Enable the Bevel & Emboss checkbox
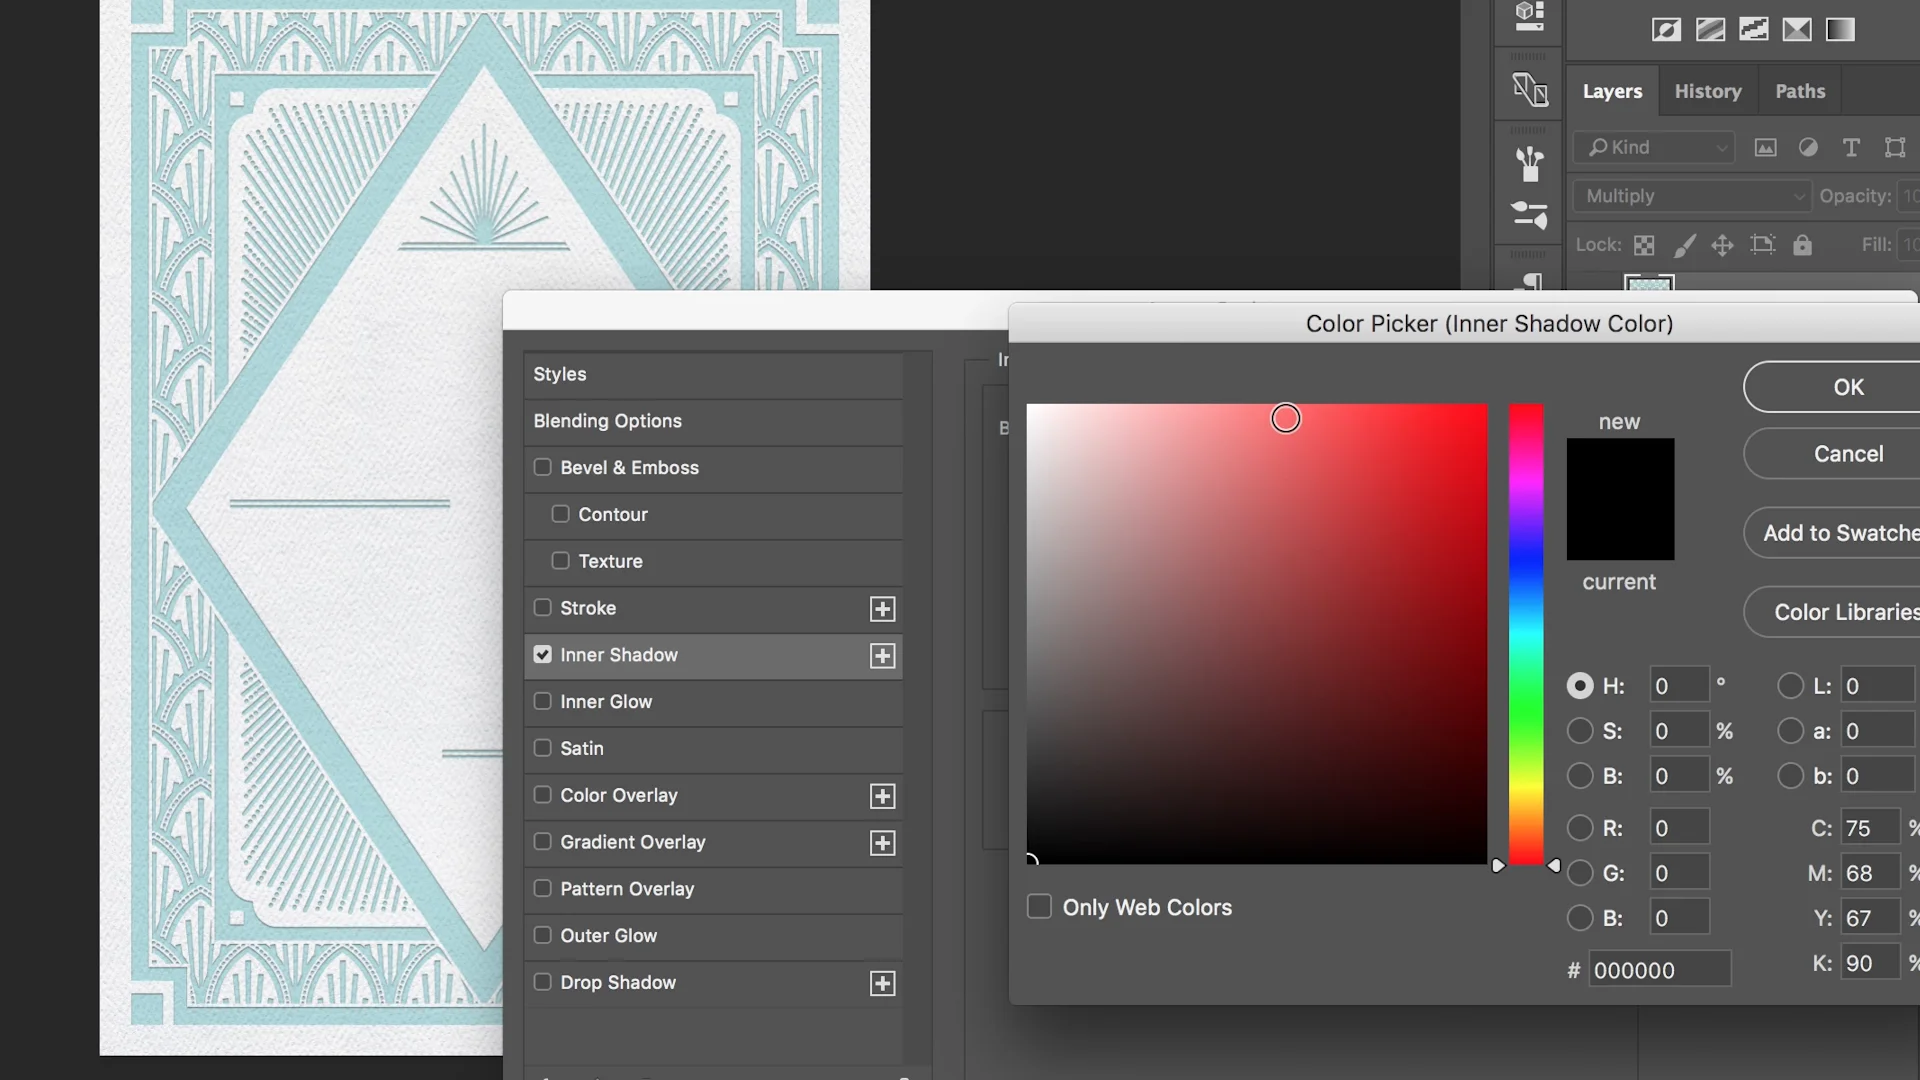 (x=543, y=467)
